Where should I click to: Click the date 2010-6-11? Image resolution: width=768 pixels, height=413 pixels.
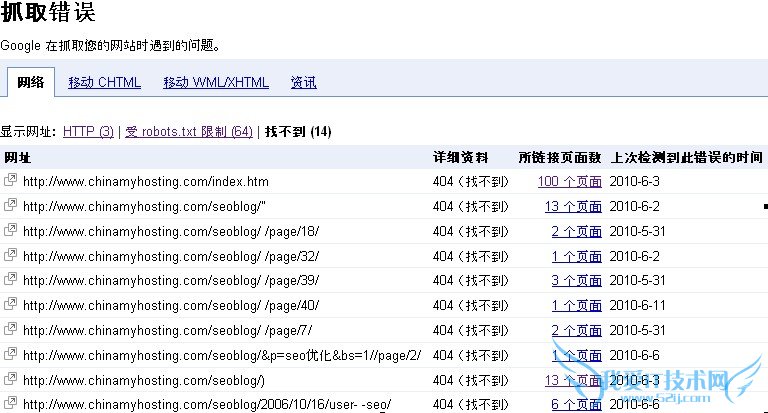(638, 306)
